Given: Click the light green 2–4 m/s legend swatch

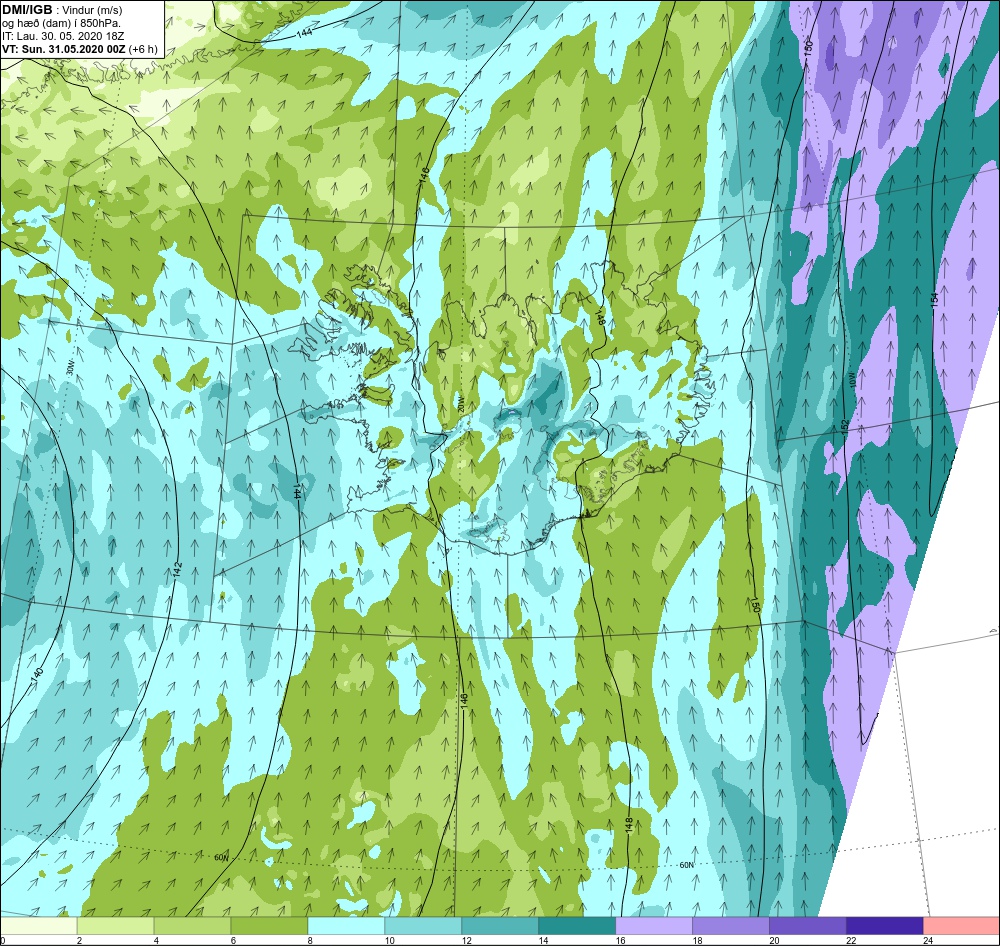Looking at the screenshot, I should 115,926.
